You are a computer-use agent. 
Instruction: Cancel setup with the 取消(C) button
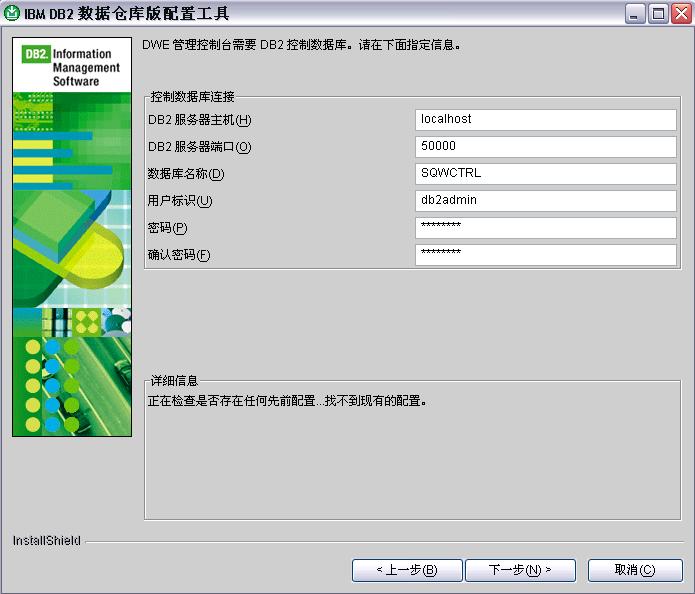pyautogui.click(x=634, y=570)
